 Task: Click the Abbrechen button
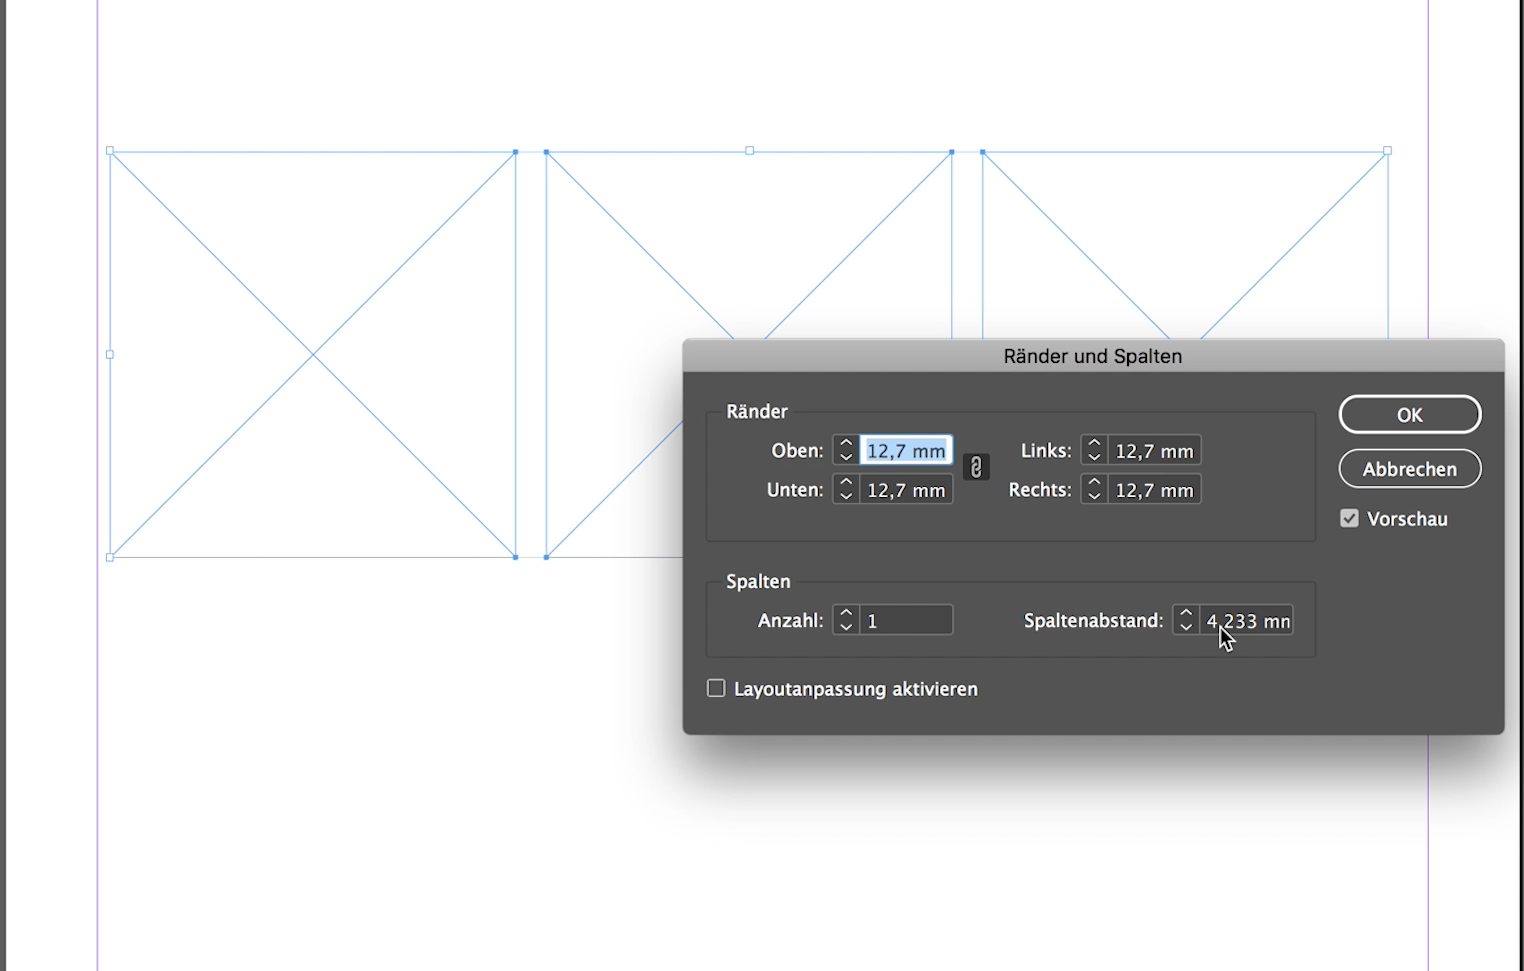(1409, 469)
